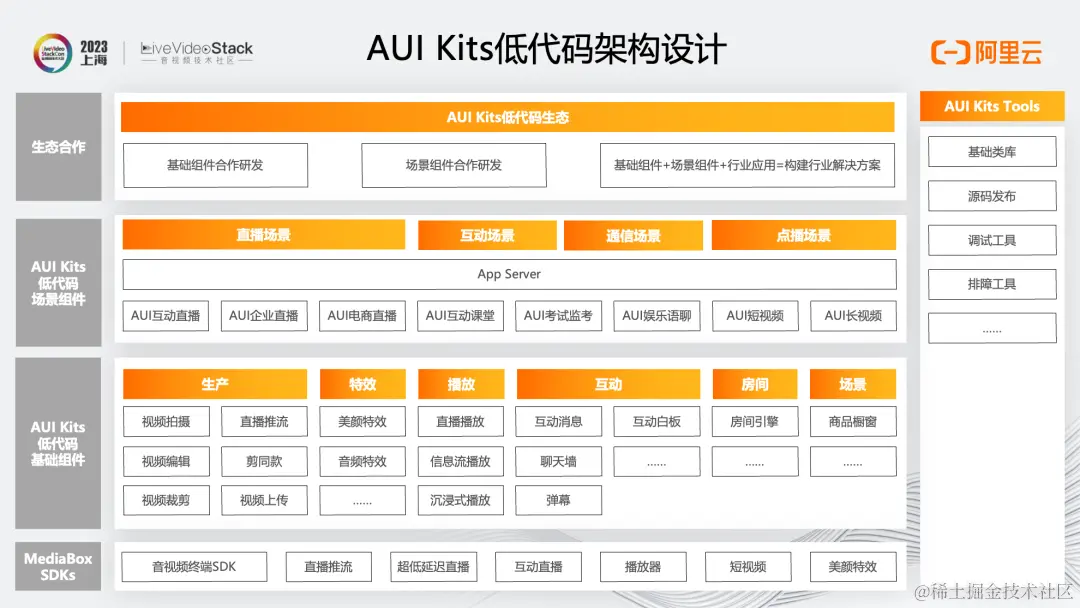Click the '房间' orange header
1080x608 pixels.
coord(755,384)
